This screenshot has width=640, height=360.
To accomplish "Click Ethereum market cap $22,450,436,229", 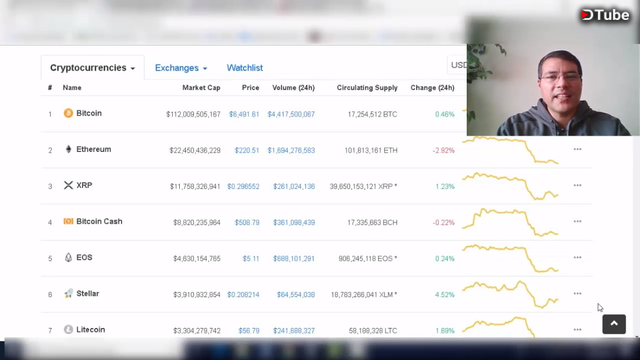I will (195, 150).
